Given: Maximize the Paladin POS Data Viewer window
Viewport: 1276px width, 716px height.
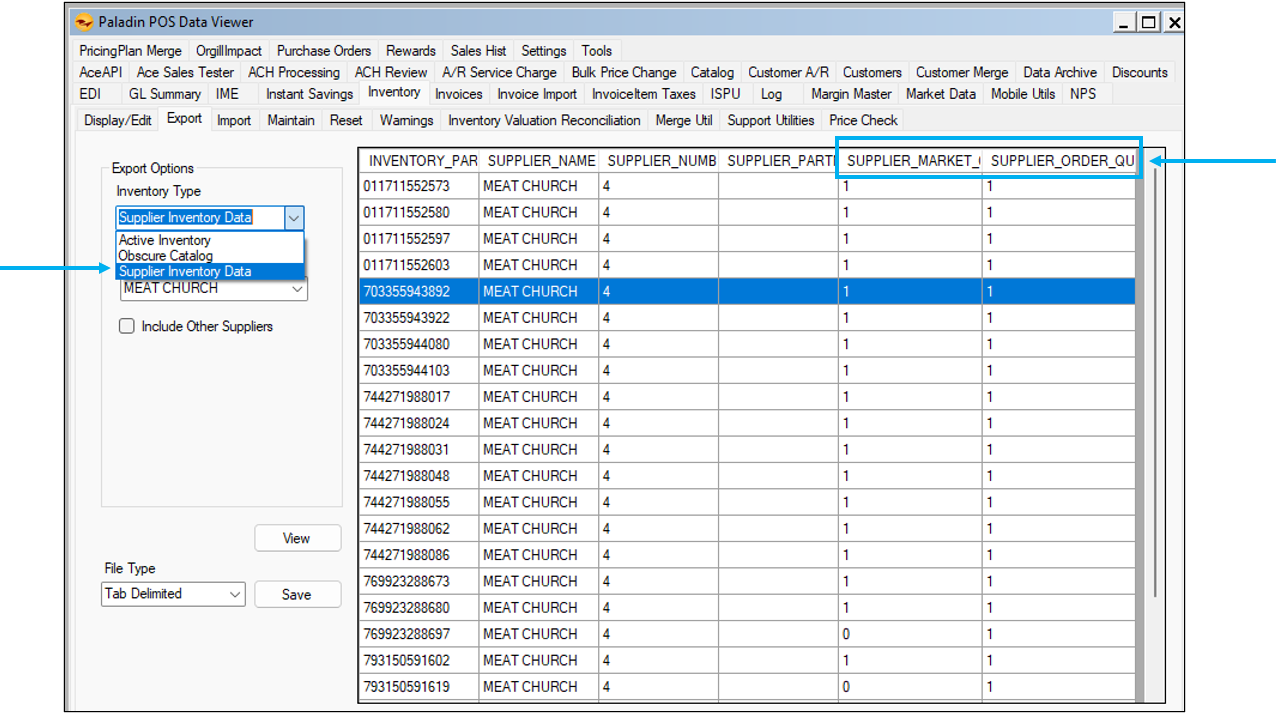Looking at the screenshot, I should click(x=1150, y=22).
